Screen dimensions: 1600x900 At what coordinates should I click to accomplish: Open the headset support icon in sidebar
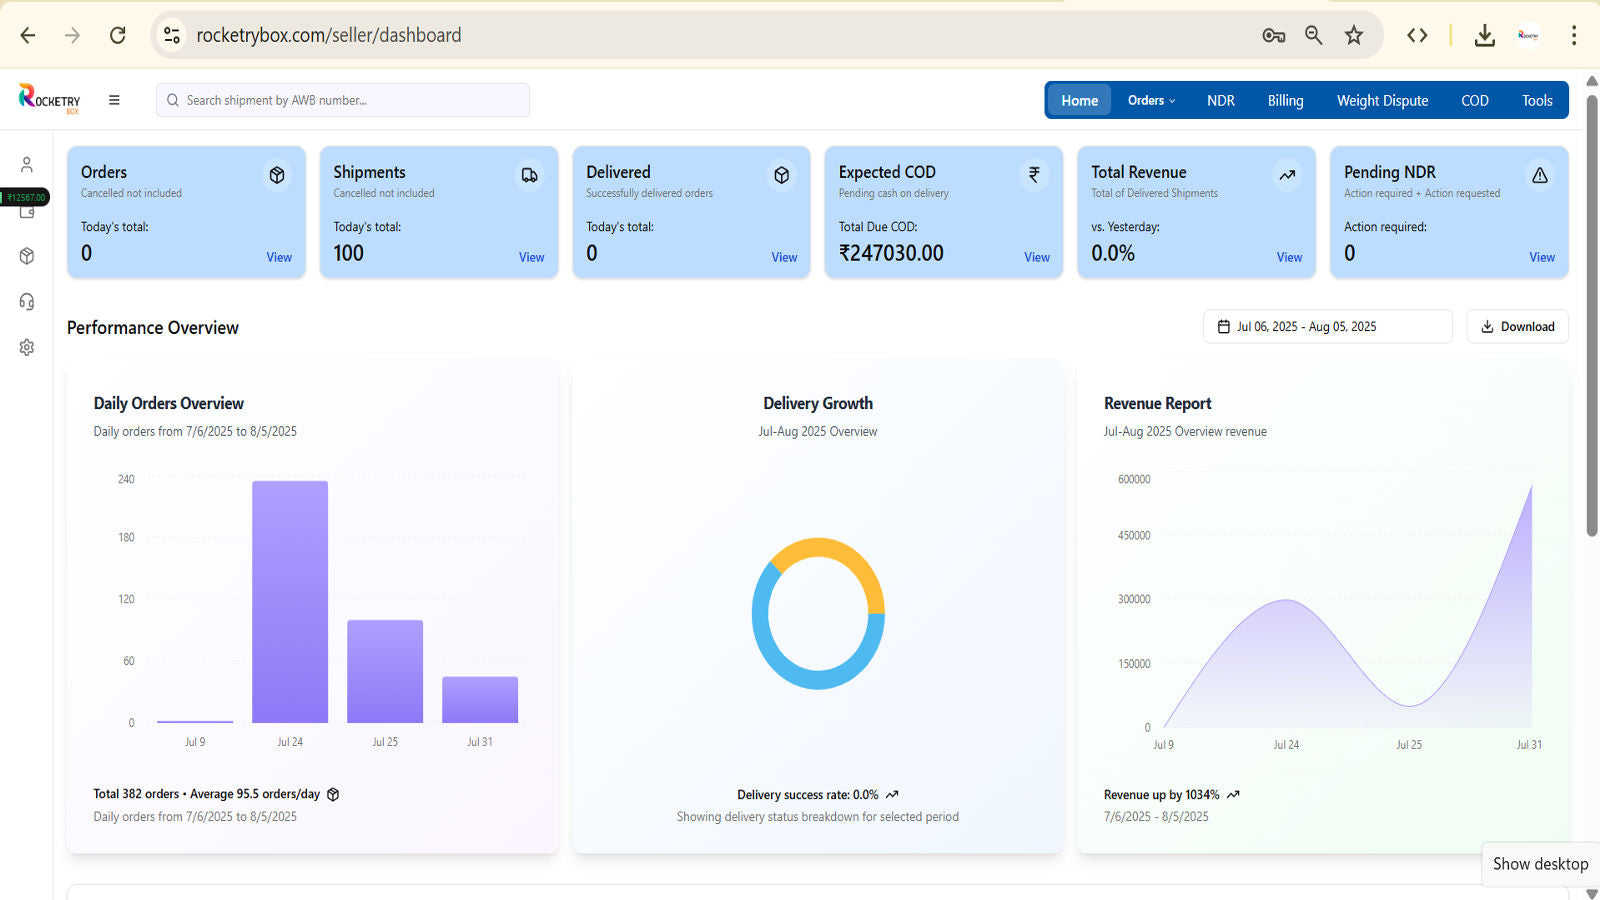click(x=27, y=302)
